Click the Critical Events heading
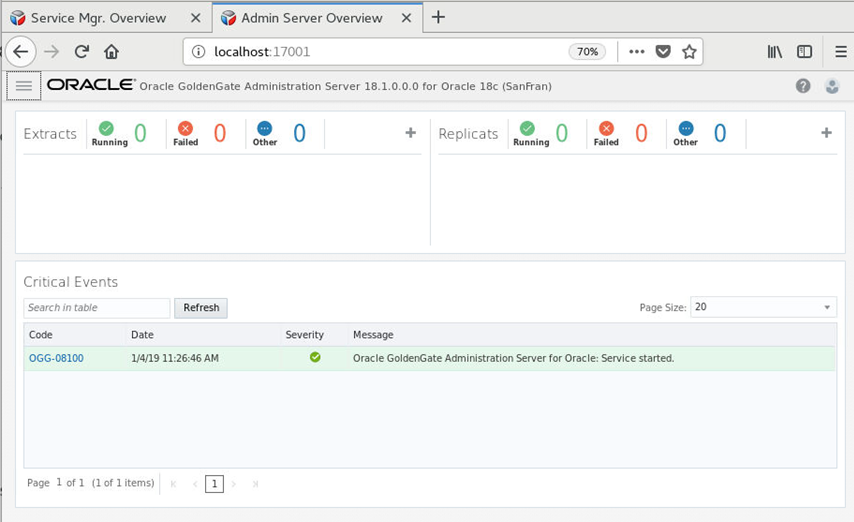 click(70, 282)
